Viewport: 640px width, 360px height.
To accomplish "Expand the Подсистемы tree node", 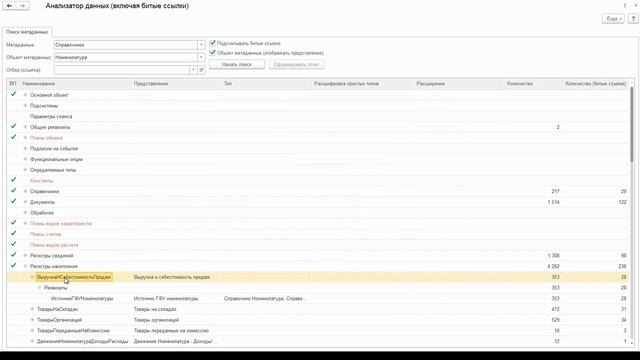I will pos(25,105).
